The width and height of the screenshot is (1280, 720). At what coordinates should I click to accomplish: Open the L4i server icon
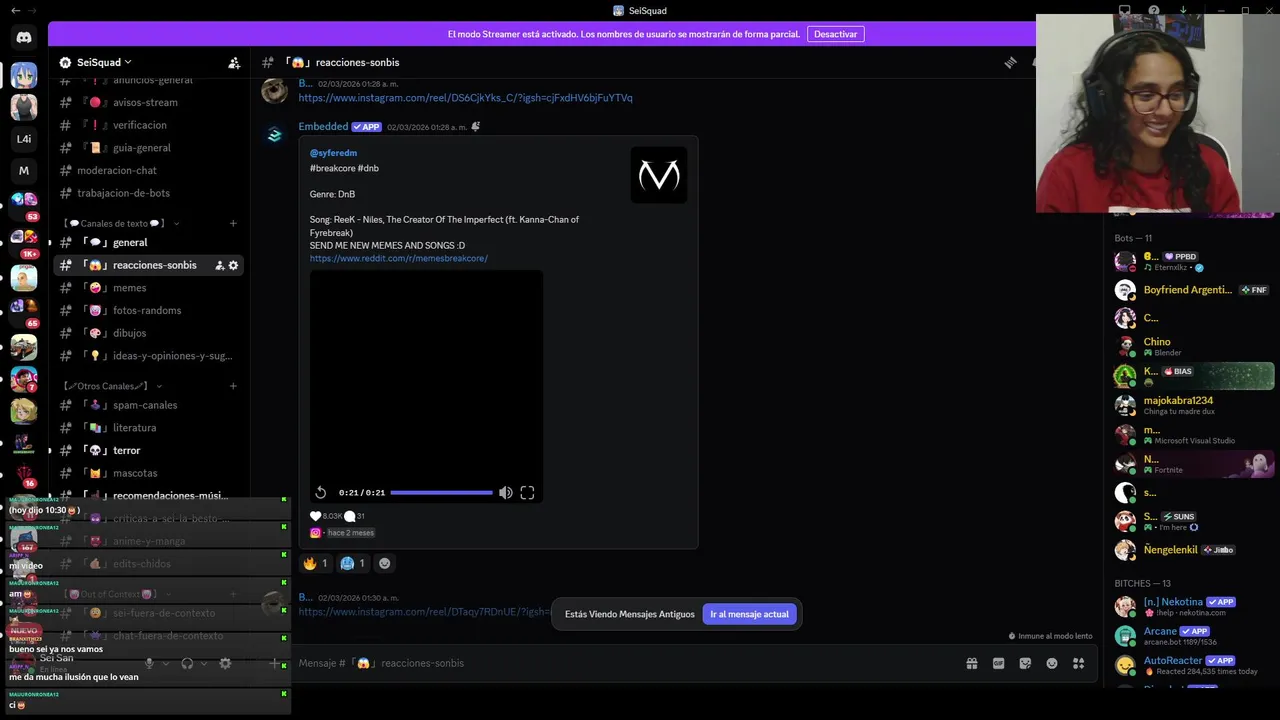coord(24,139)
